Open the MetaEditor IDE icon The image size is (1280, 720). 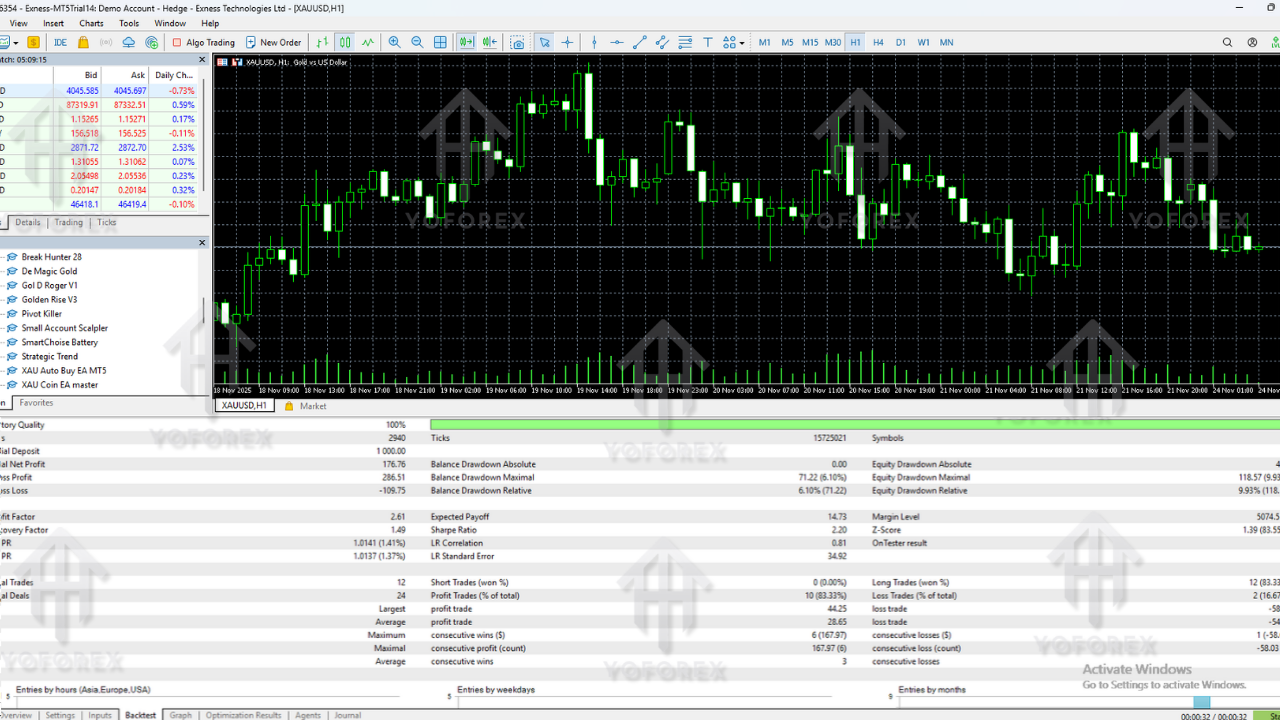(60, 43)
